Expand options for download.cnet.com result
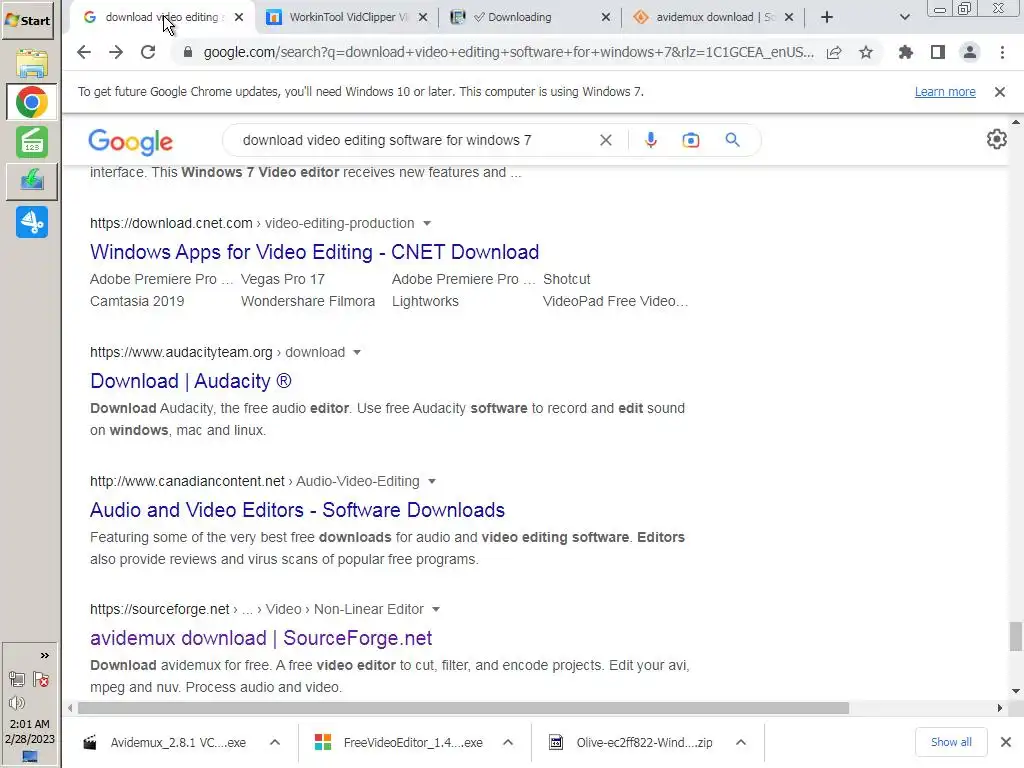This screenshot has height=768, width=1024. pyautogui.click(x=427, y=223)
